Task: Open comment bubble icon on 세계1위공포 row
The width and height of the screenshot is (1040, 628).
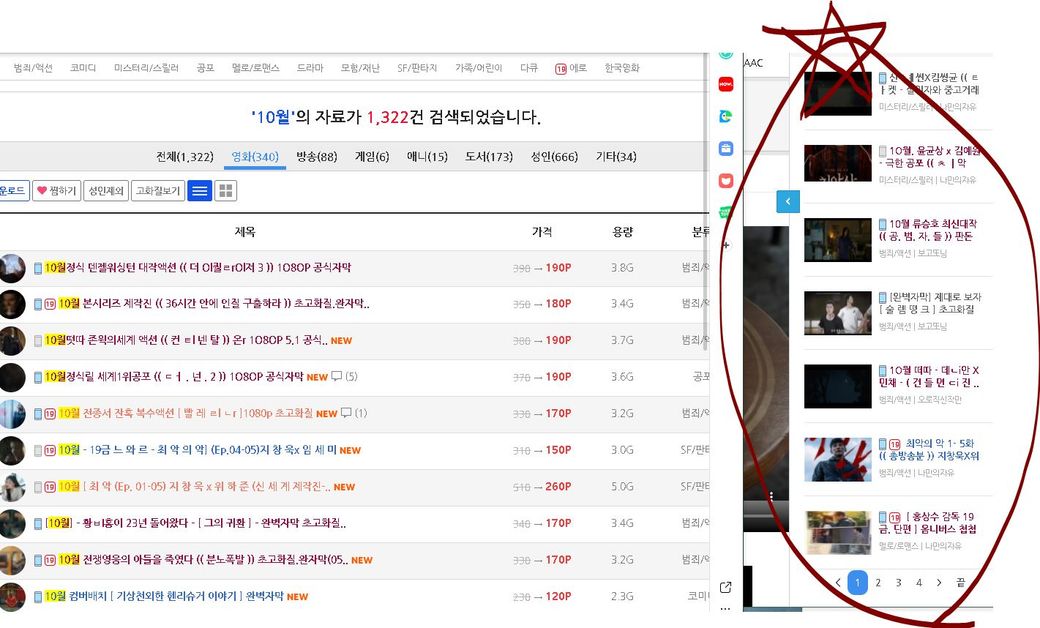Action: click(337, 377)
